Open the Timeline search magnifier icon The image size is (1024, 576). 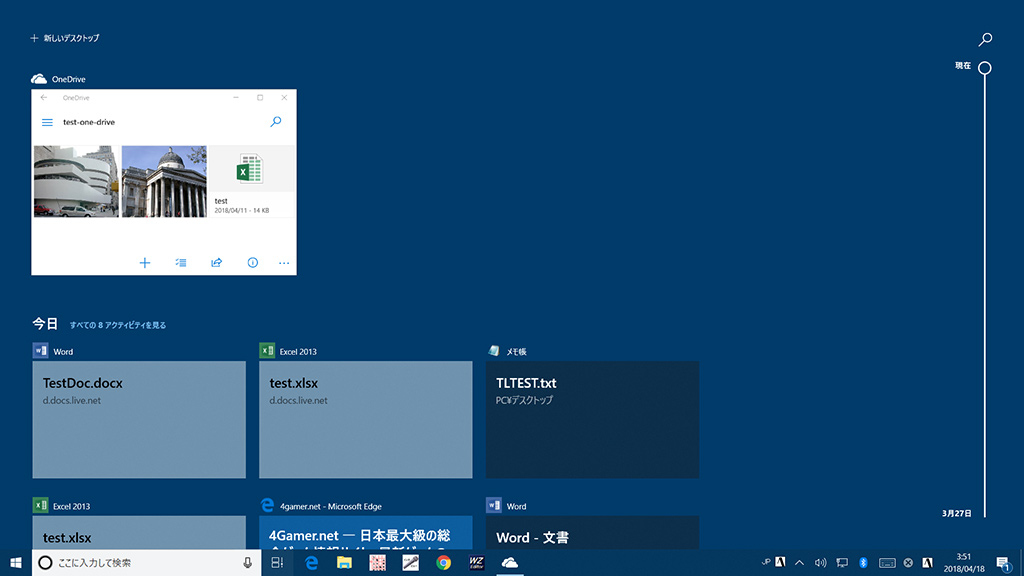click(985, 40)
